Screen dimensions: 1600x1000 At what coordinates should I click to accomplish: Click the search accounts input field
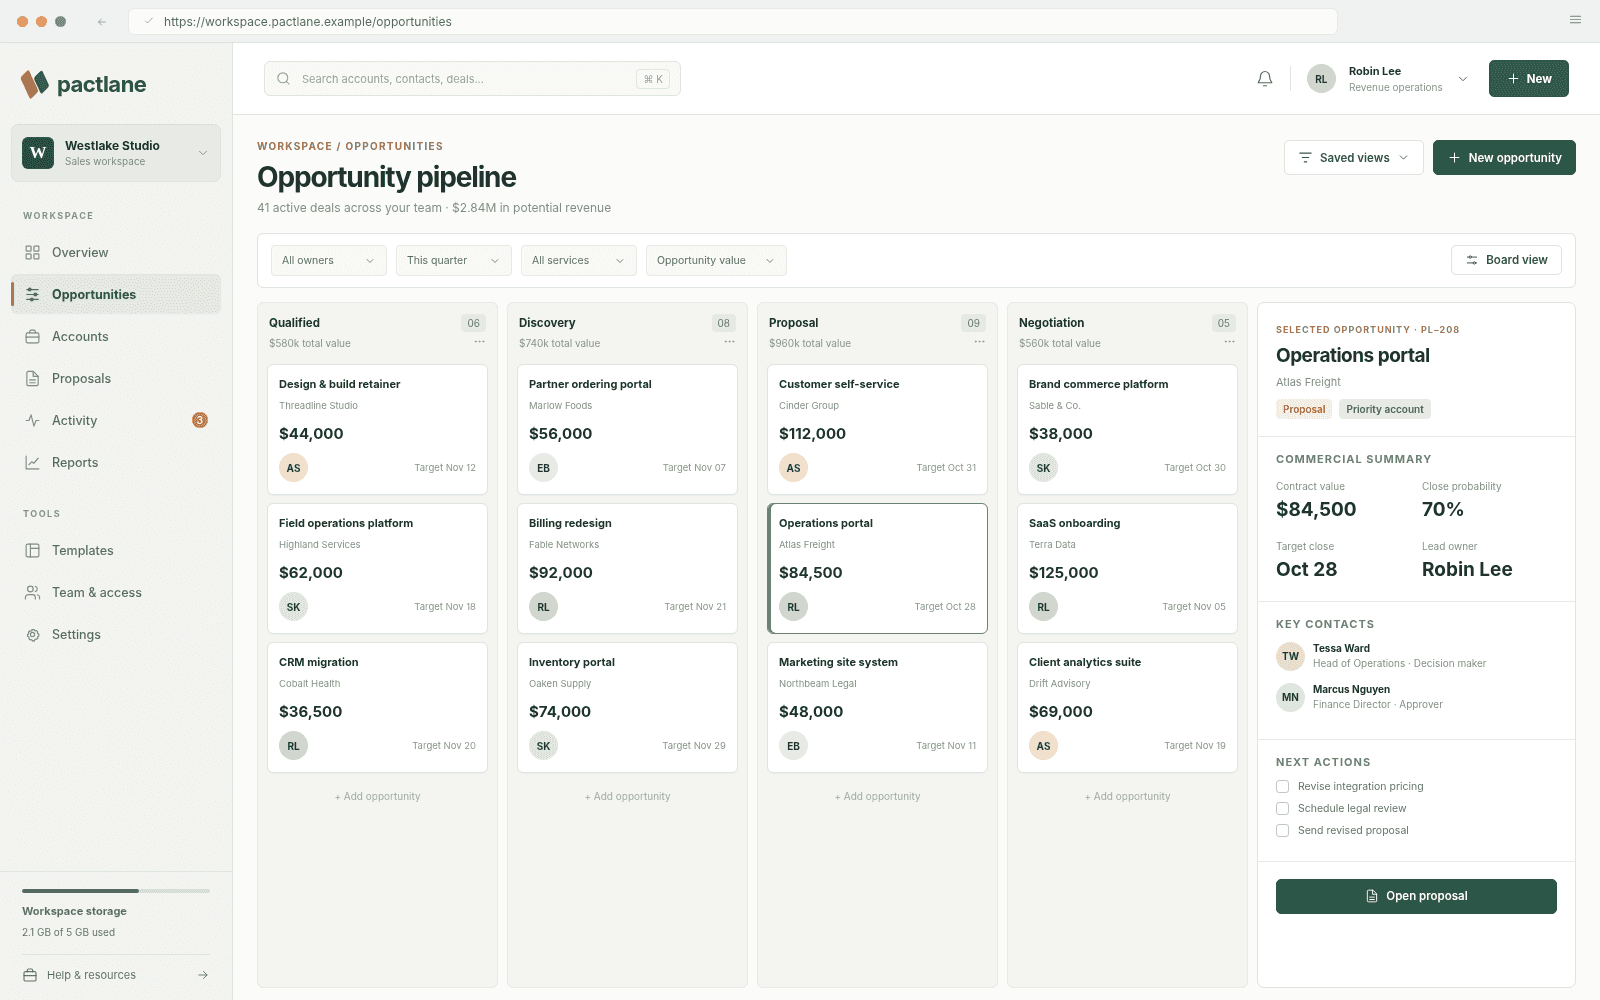pyautogui.click(x=472, y=79)
